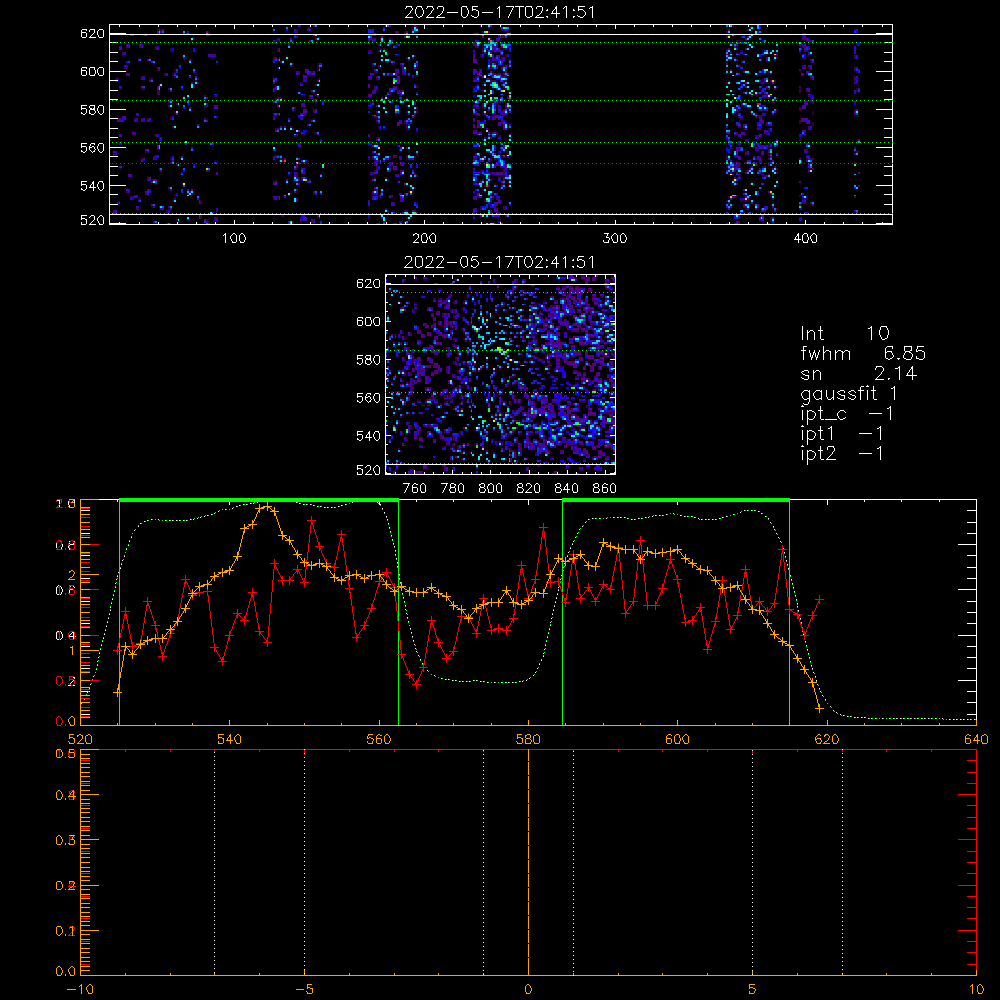
Task: Click x-axis label 760 of the zoomed image
Action: pyautogui.click(x=415, y=489)
